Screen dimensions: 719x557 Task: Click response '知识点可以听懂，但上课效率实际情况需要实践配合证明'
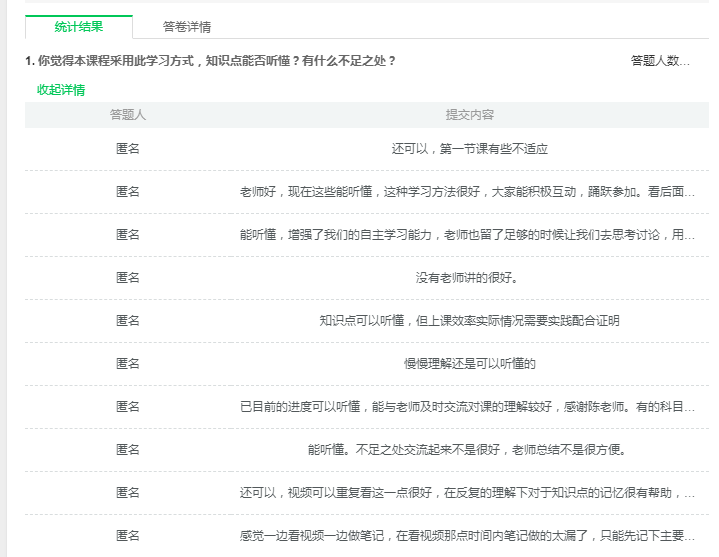pos(469,321)
